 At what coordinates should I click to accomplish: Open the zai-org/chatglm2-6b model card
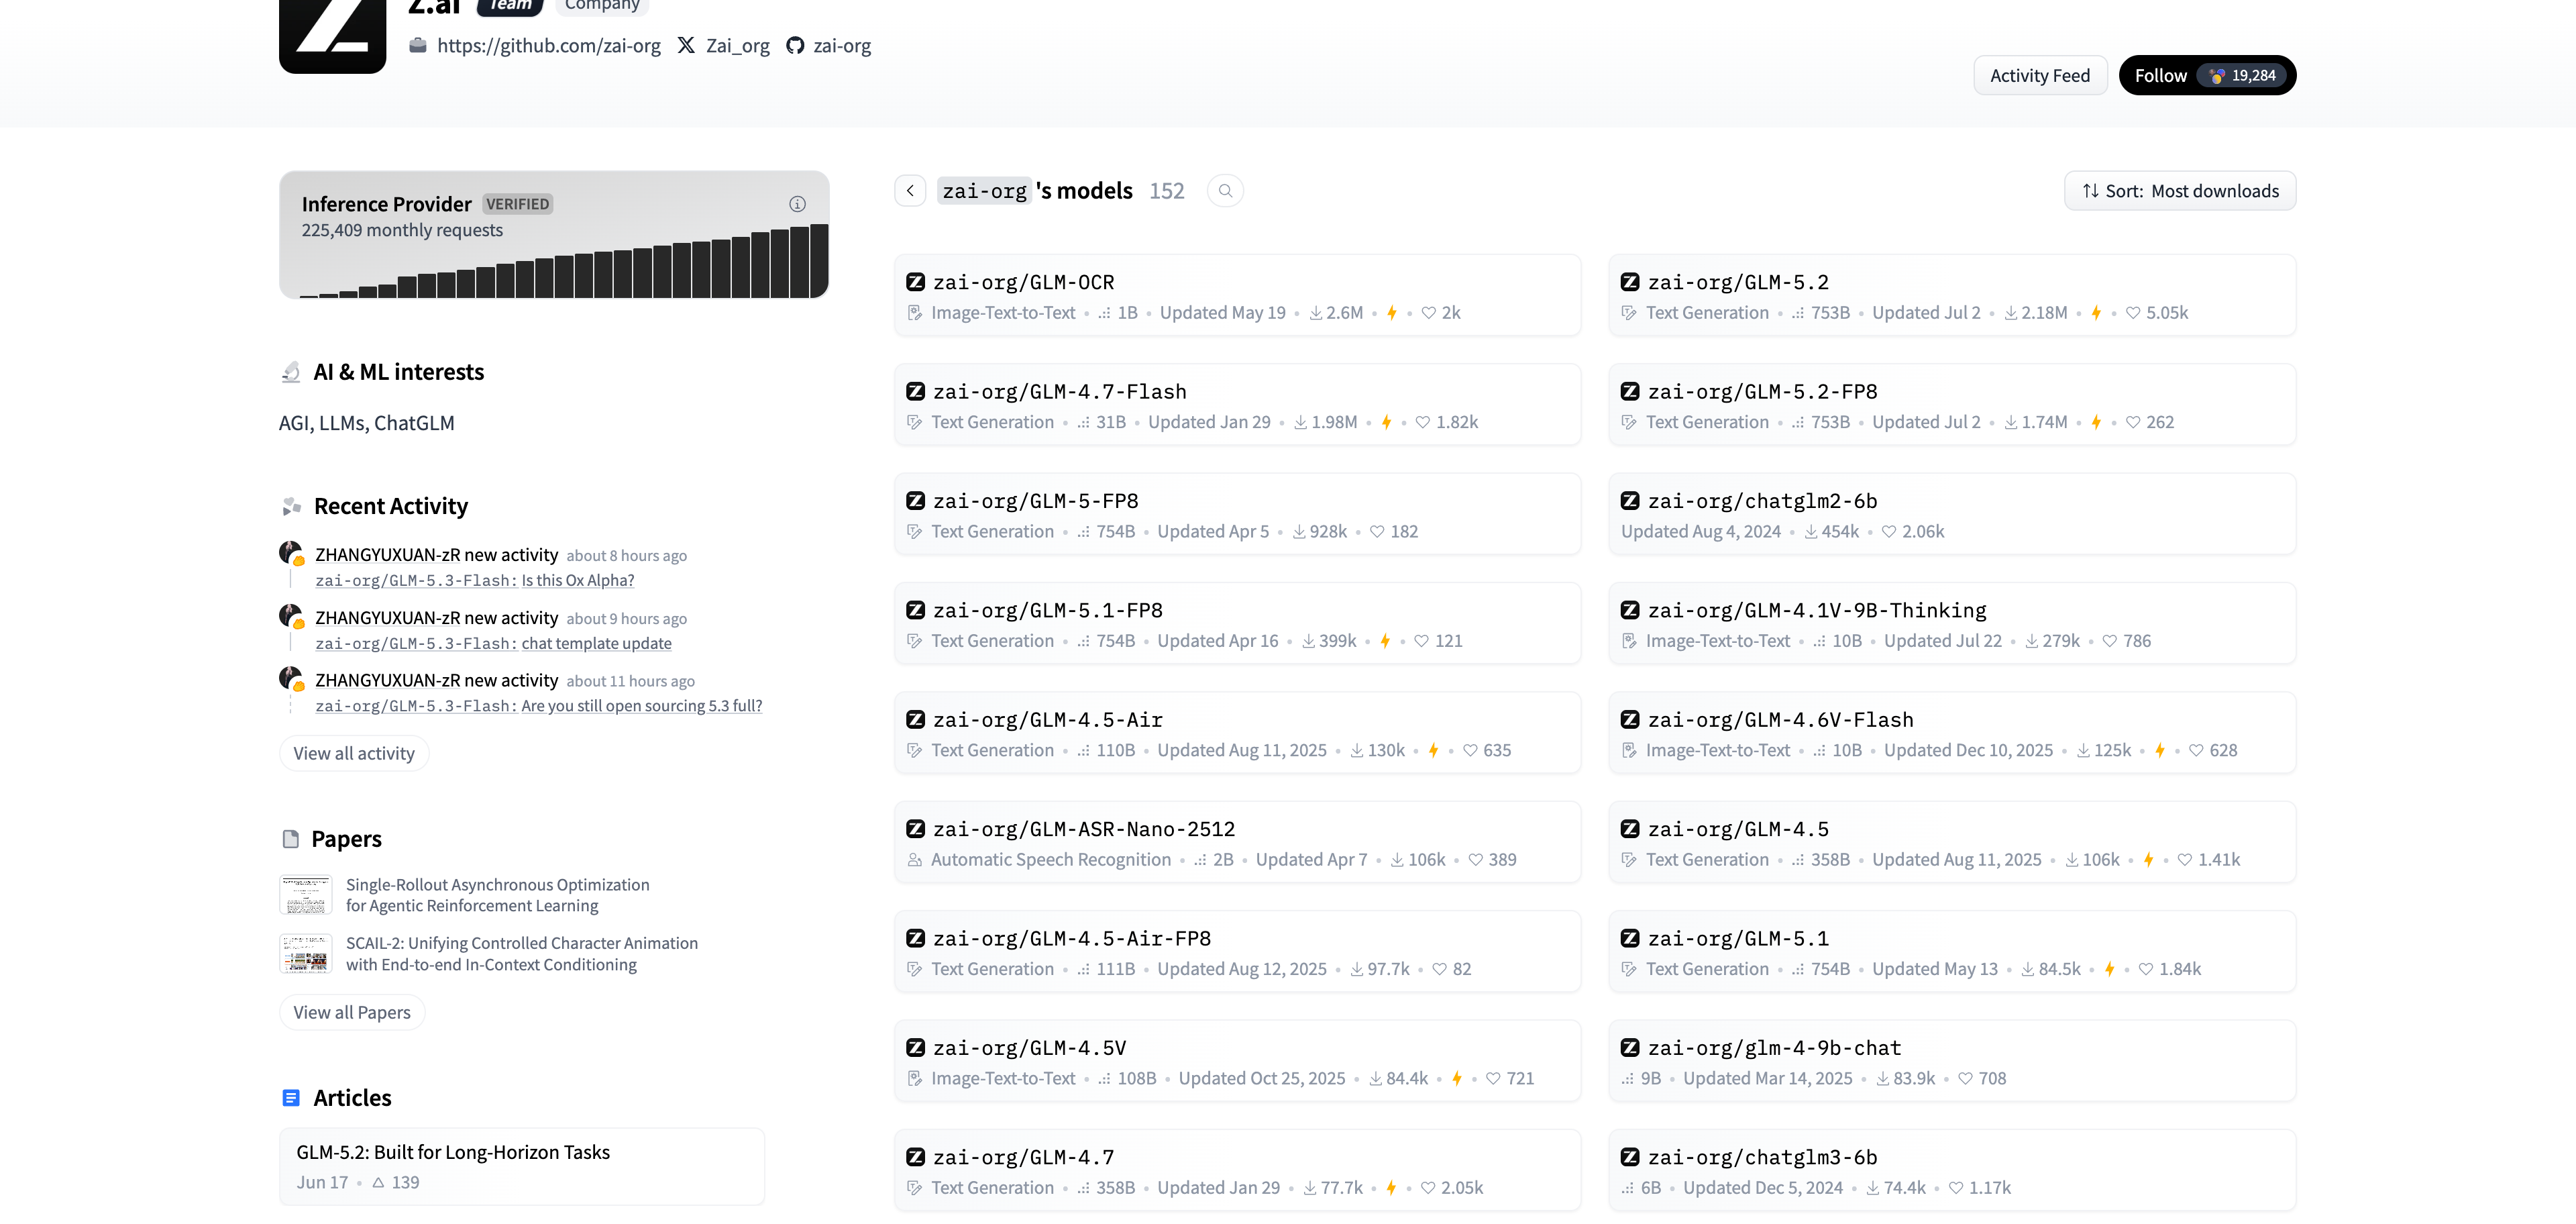click(x=1952, y=514)
